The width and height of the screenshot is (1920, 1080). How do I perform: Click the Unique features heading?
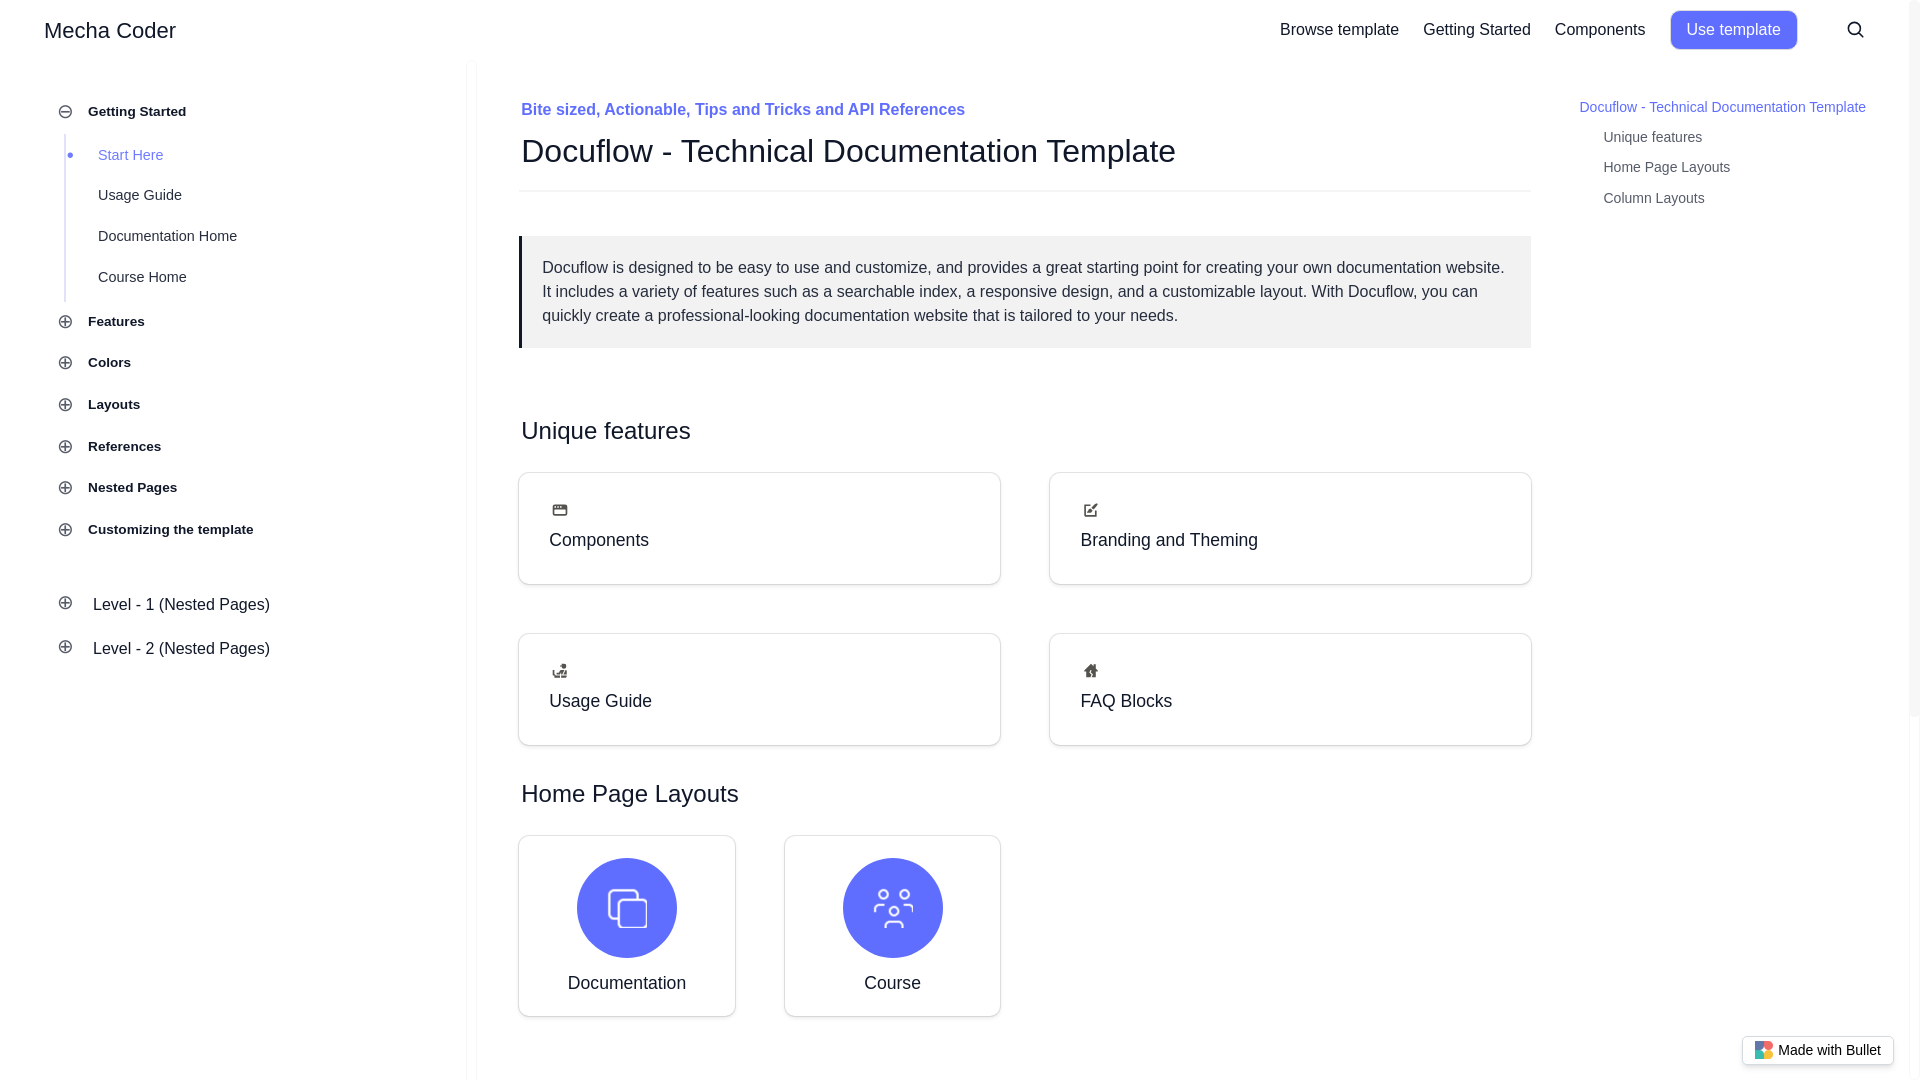(605, 431)
